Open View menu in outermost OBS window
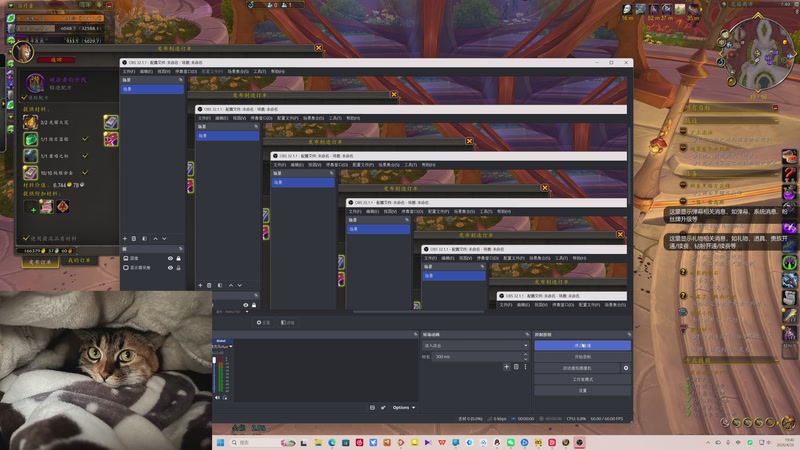This screenshot has height=450, width=800. (x=164, y=71)
